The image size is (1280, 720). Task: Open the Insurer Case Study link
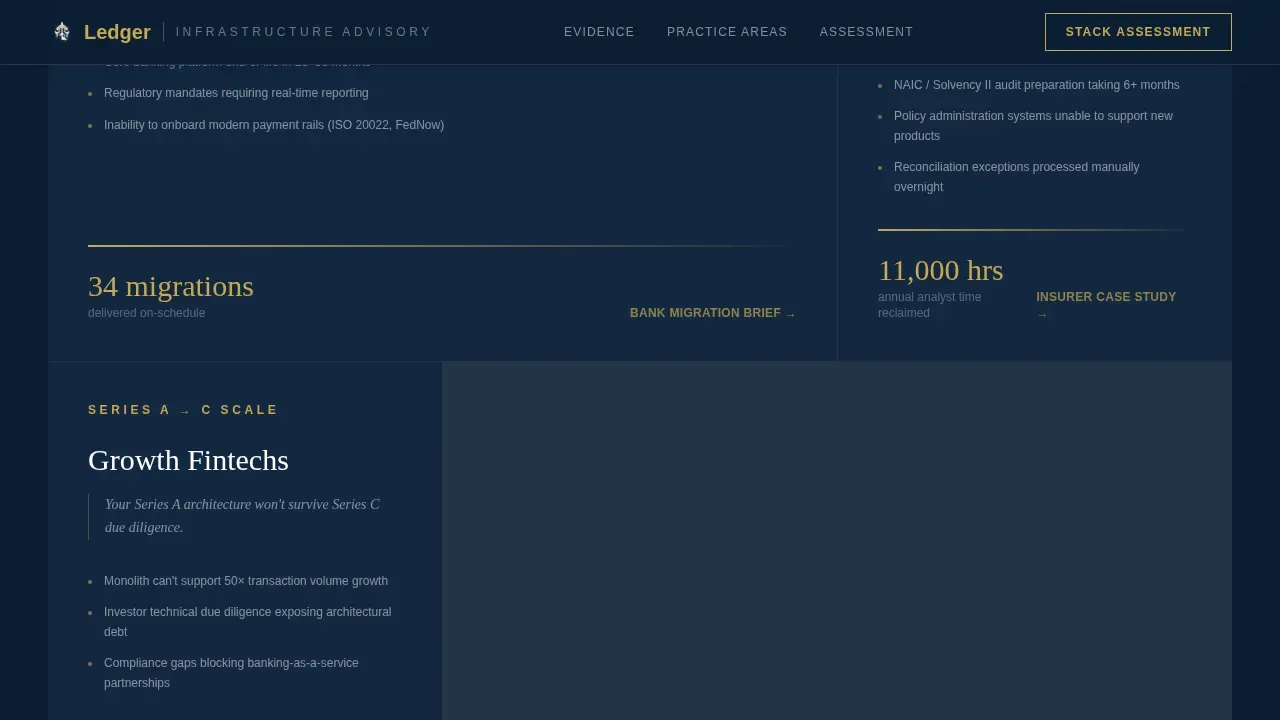click(1106, 305)
